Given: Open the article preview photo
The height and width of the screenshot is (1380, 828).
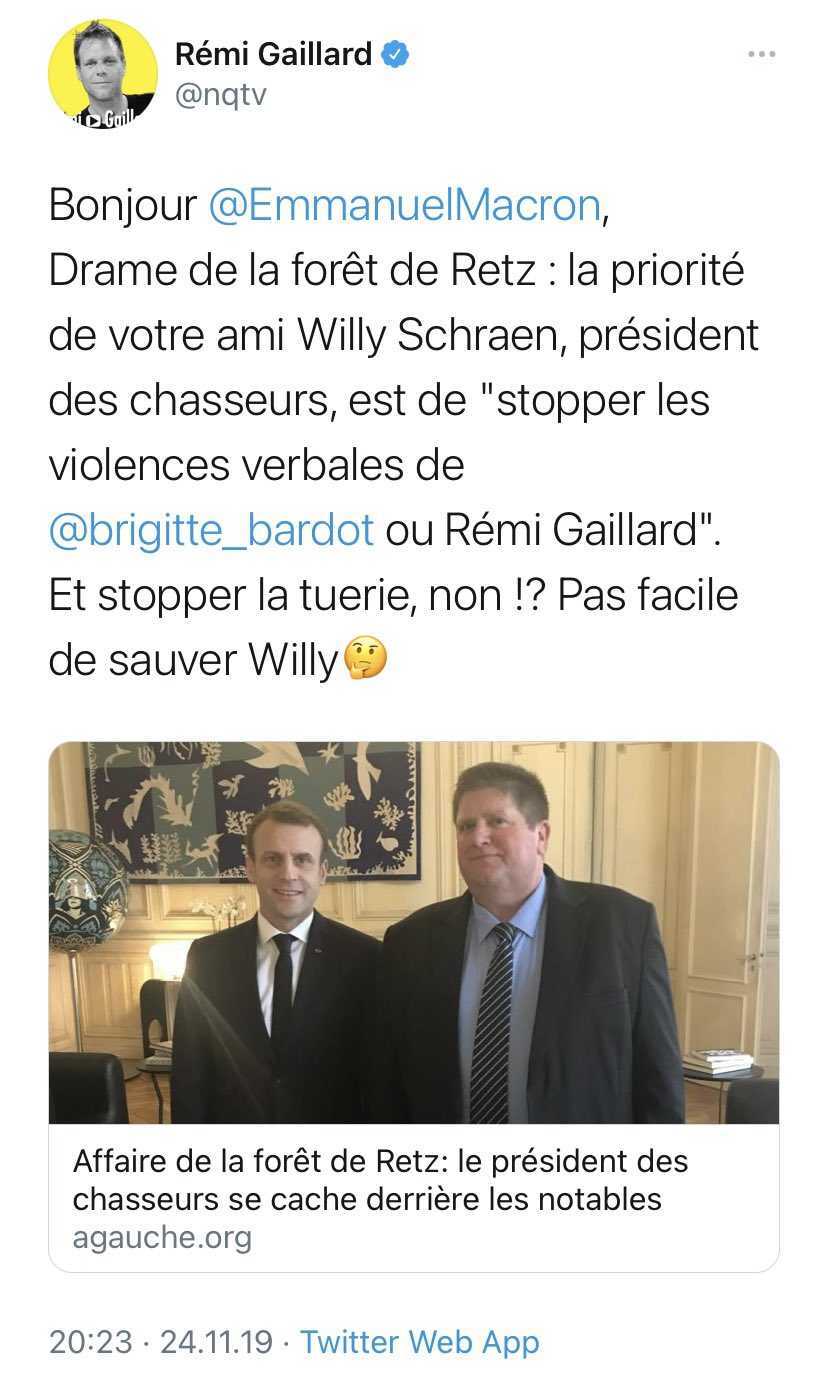Looking at the screenshot, I should [x=414, y=932].
